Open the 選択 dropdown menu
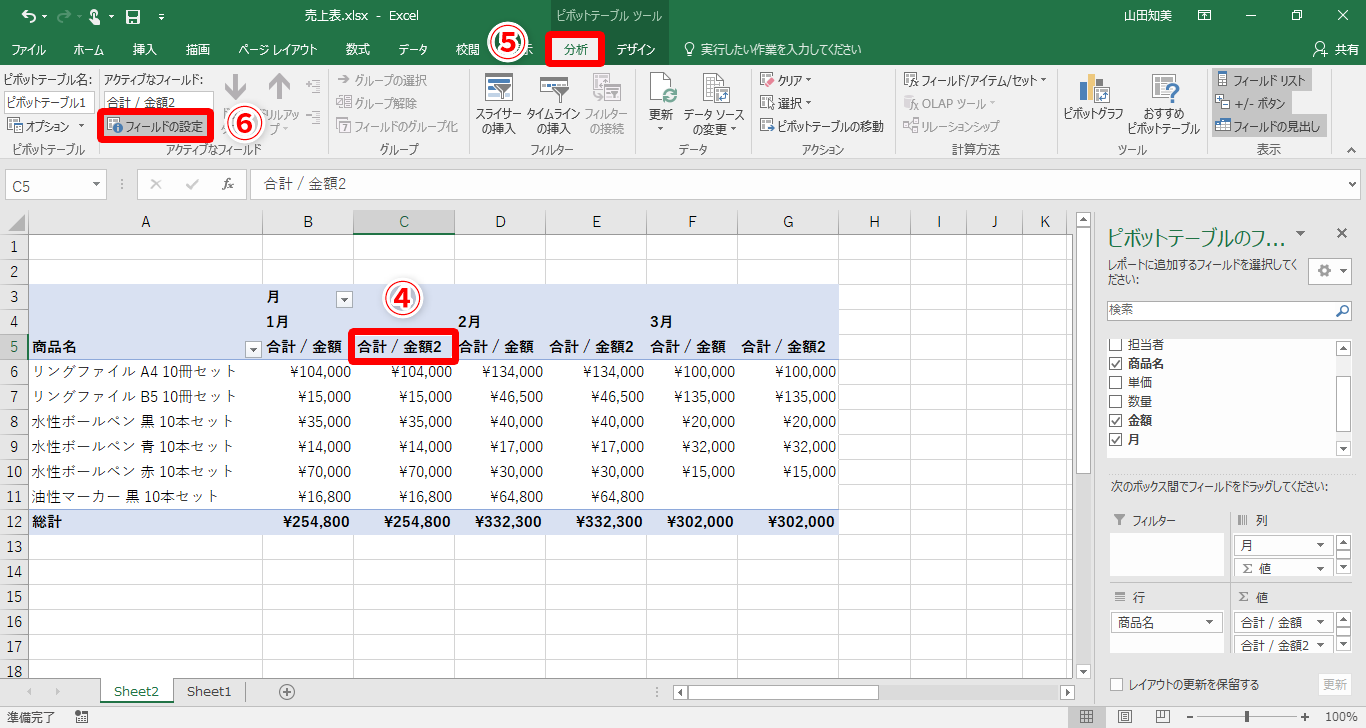Viewport: 1366px width, 728px height. 786,103
